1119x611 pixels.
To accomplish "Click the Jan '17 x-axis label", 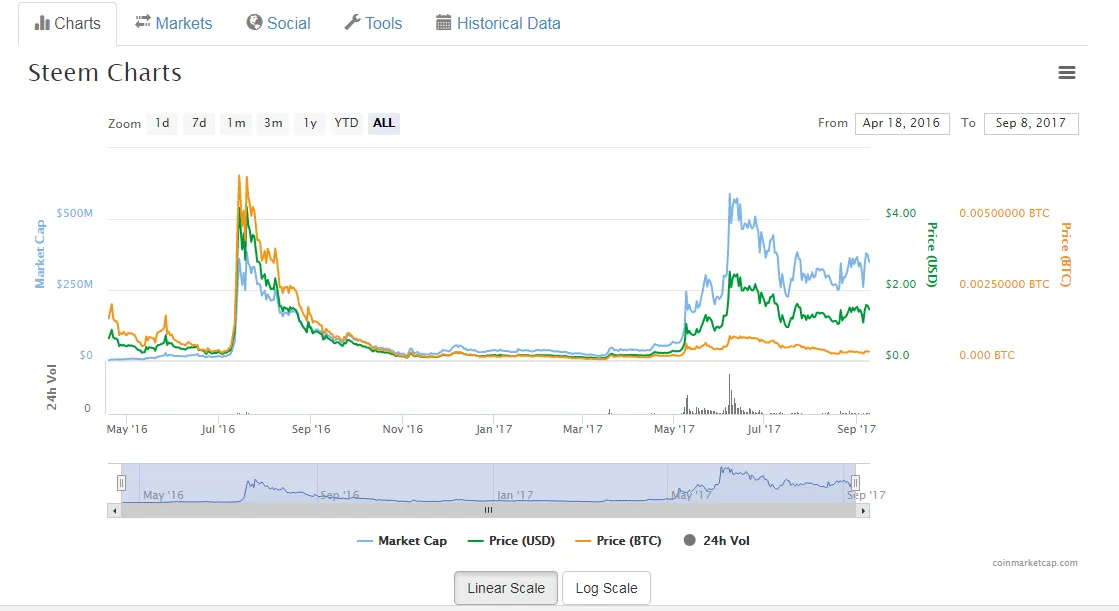I will pyautogui.click(x=494, y=429).
